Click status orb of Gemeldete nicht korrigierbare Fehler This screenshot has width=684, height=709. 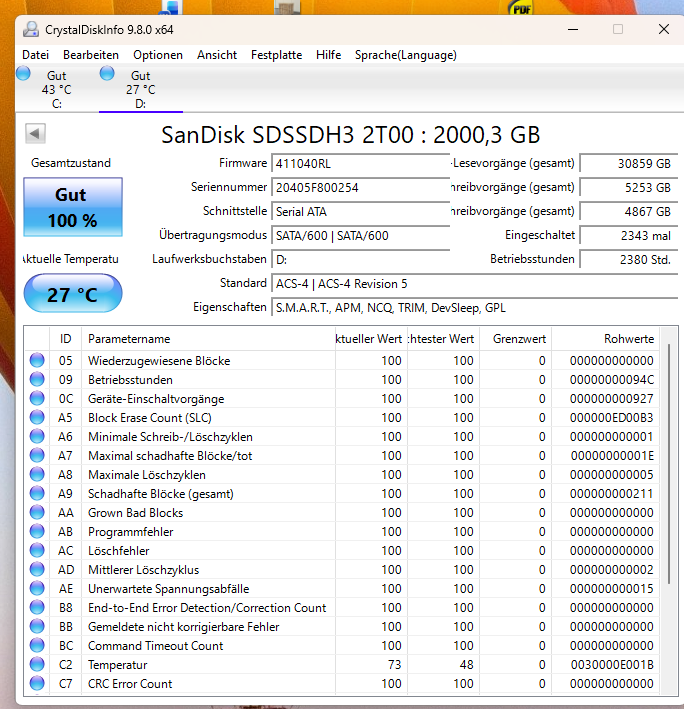(x=37, y=626)
